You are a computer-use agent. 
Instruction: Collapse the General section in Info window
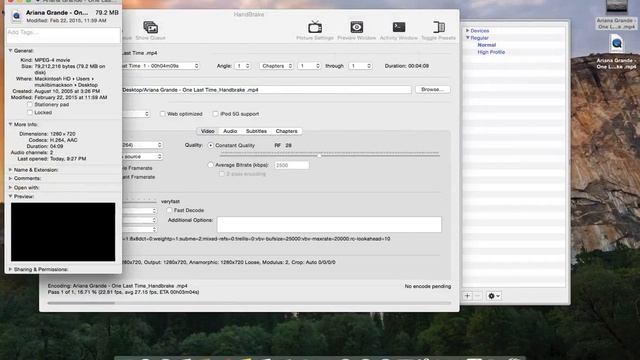11,51
